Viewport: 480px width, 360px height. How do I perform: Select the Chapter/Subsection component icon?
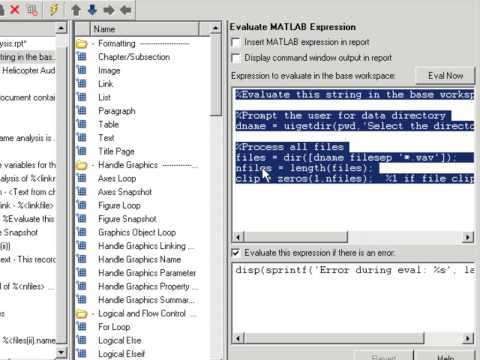81,57
